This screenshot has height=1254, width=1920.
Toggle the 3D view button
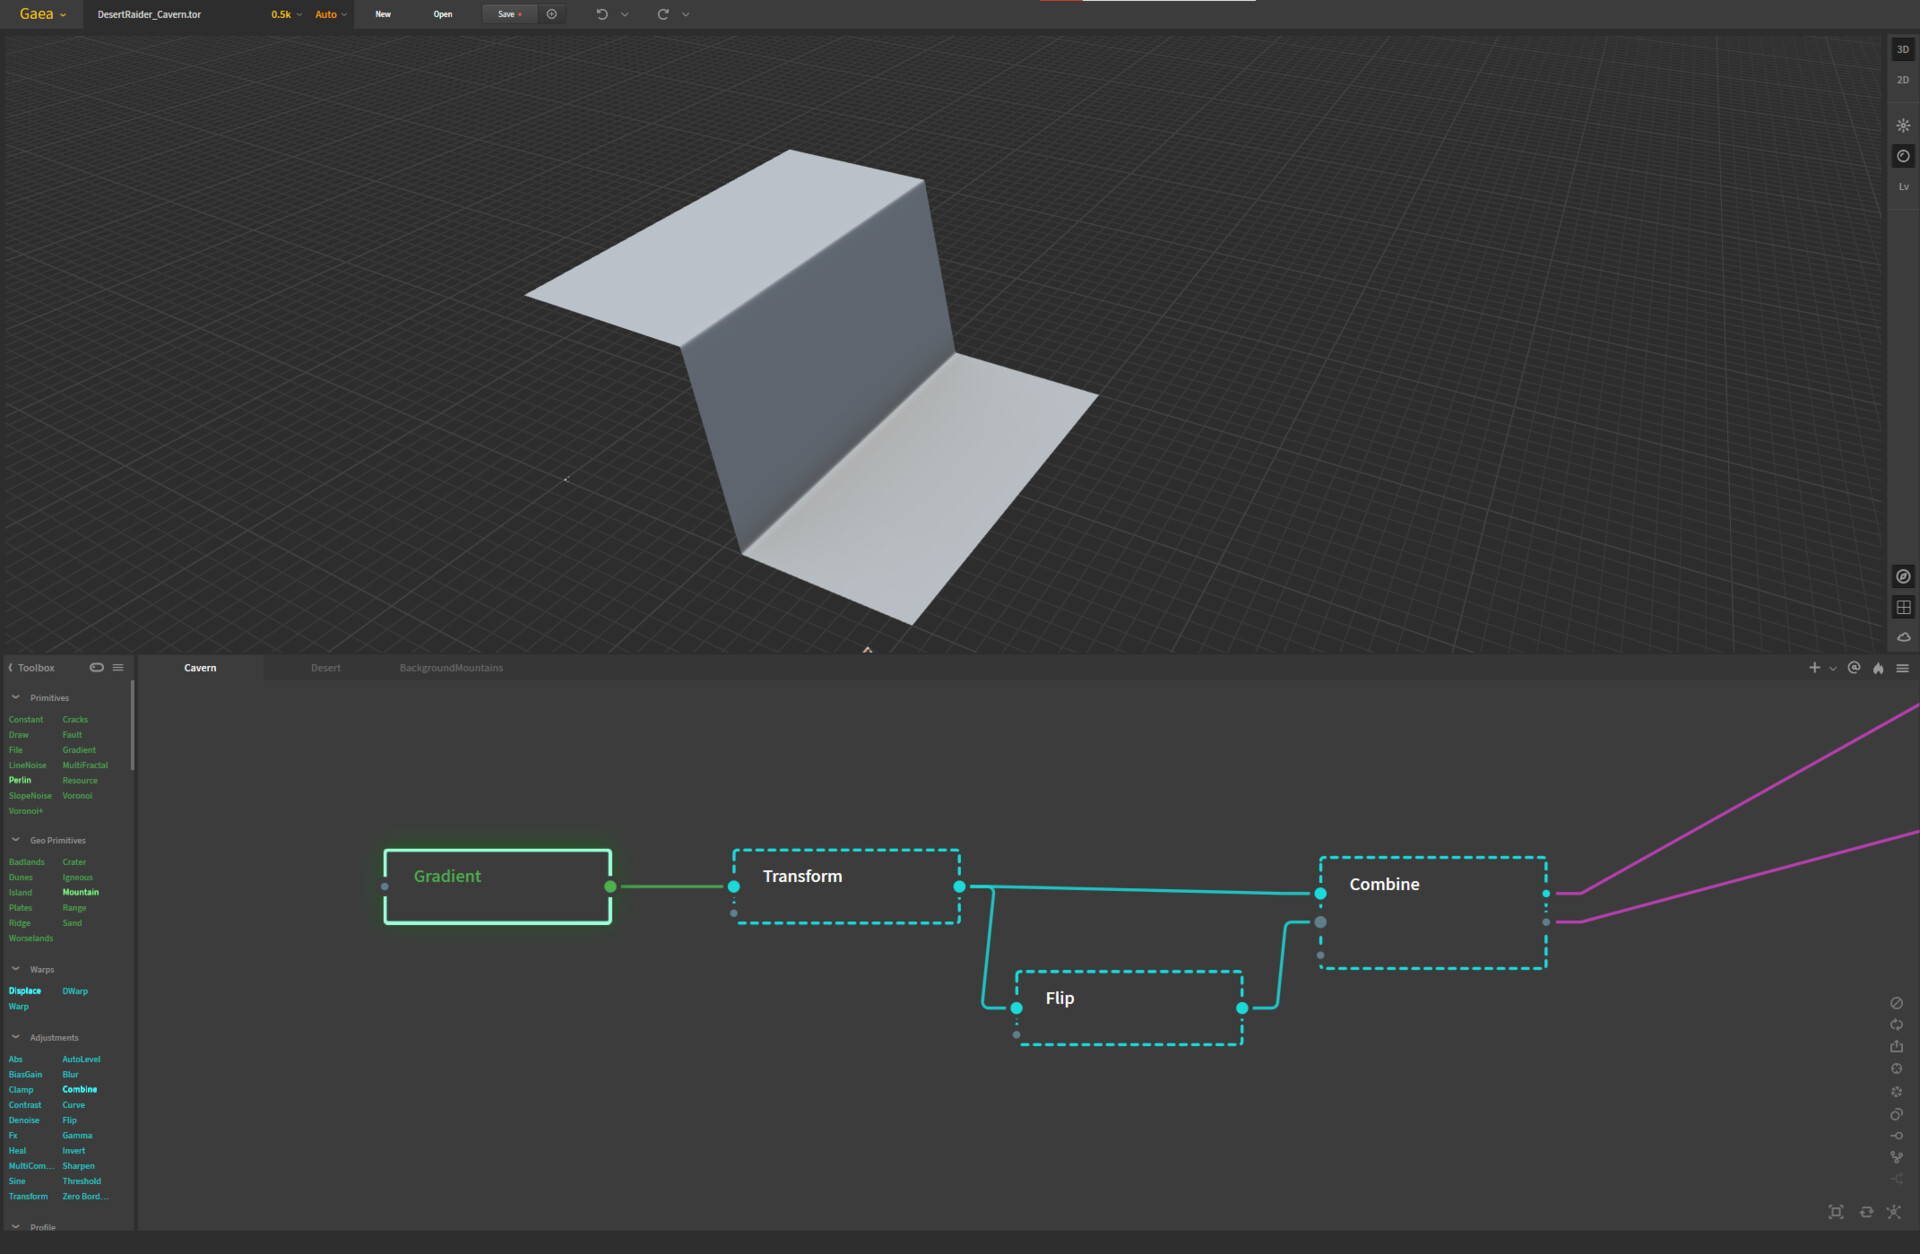(x=1903, y=48)
